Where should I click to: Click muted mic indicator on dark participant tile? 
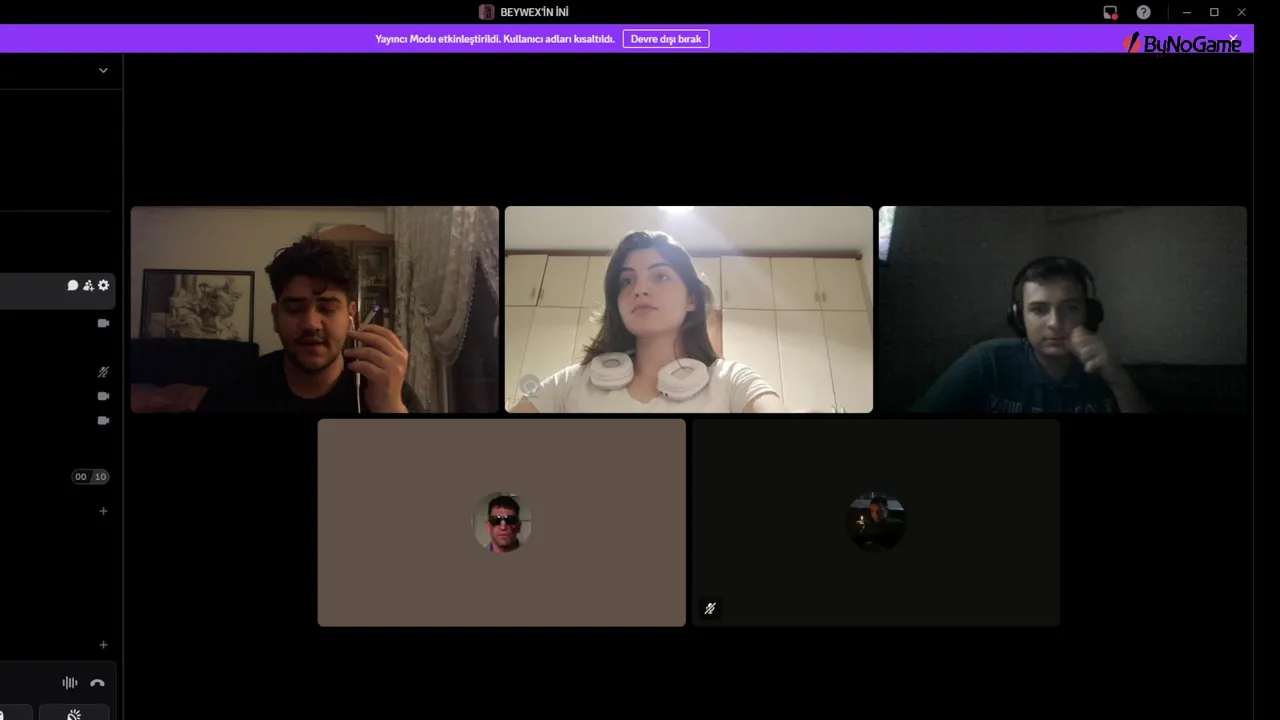(710, 608)
